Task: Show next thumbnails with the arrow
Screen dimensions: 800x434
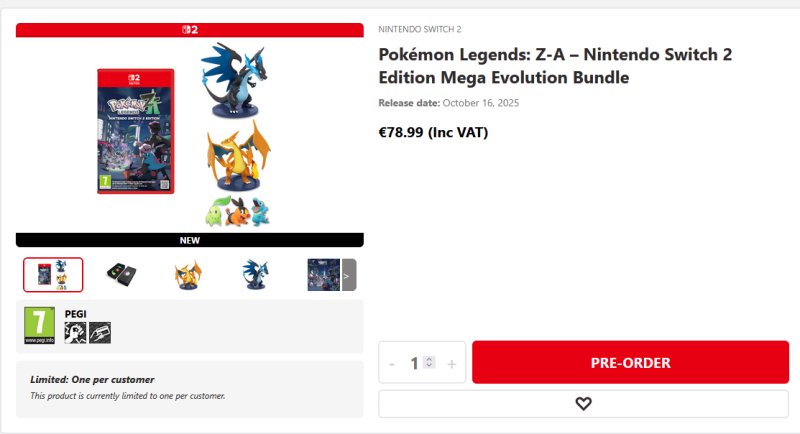Action: [x=348, y=274]
